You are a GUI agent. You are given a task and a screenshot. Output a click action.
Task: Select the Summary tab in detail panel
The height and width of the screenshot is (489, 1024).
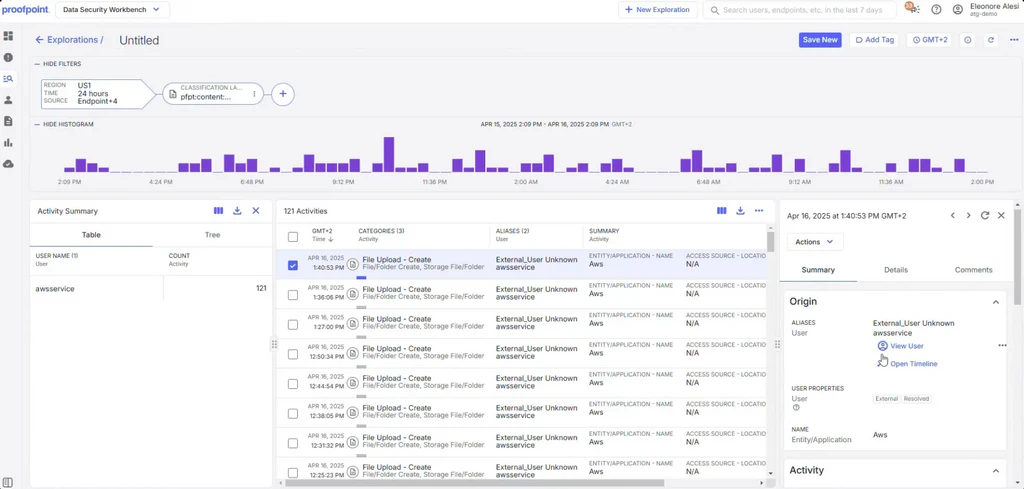coord(818,270)
